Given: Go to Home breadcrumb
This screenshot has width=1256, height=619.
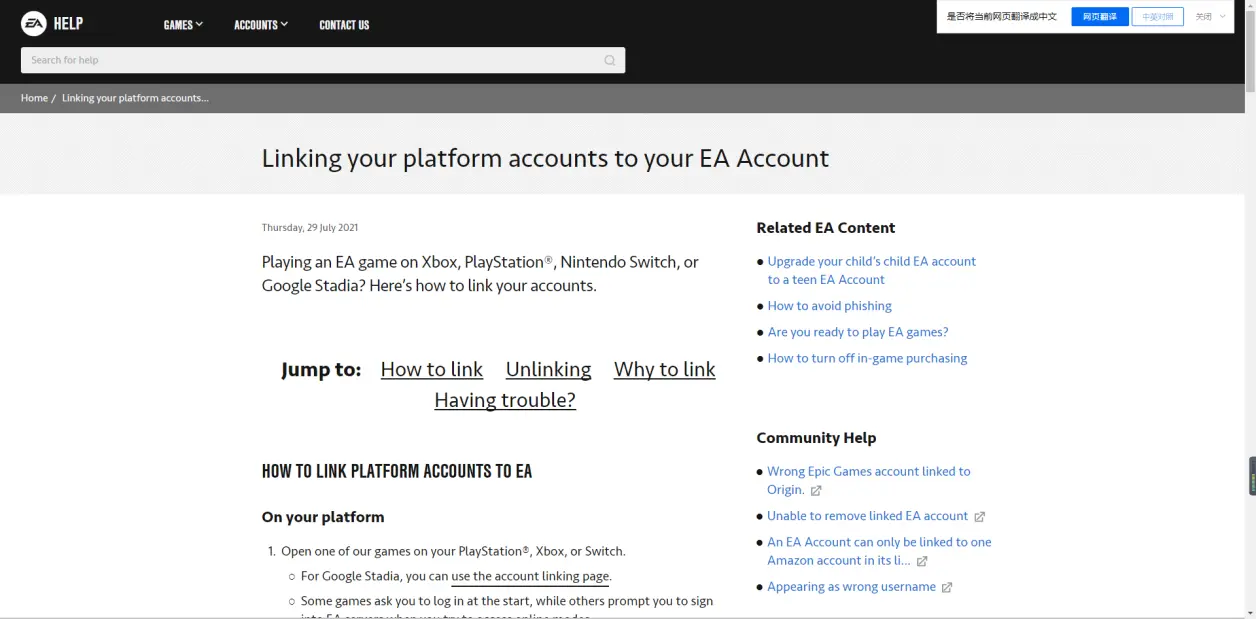Looking at the screenshot, I should click(34, 98).
